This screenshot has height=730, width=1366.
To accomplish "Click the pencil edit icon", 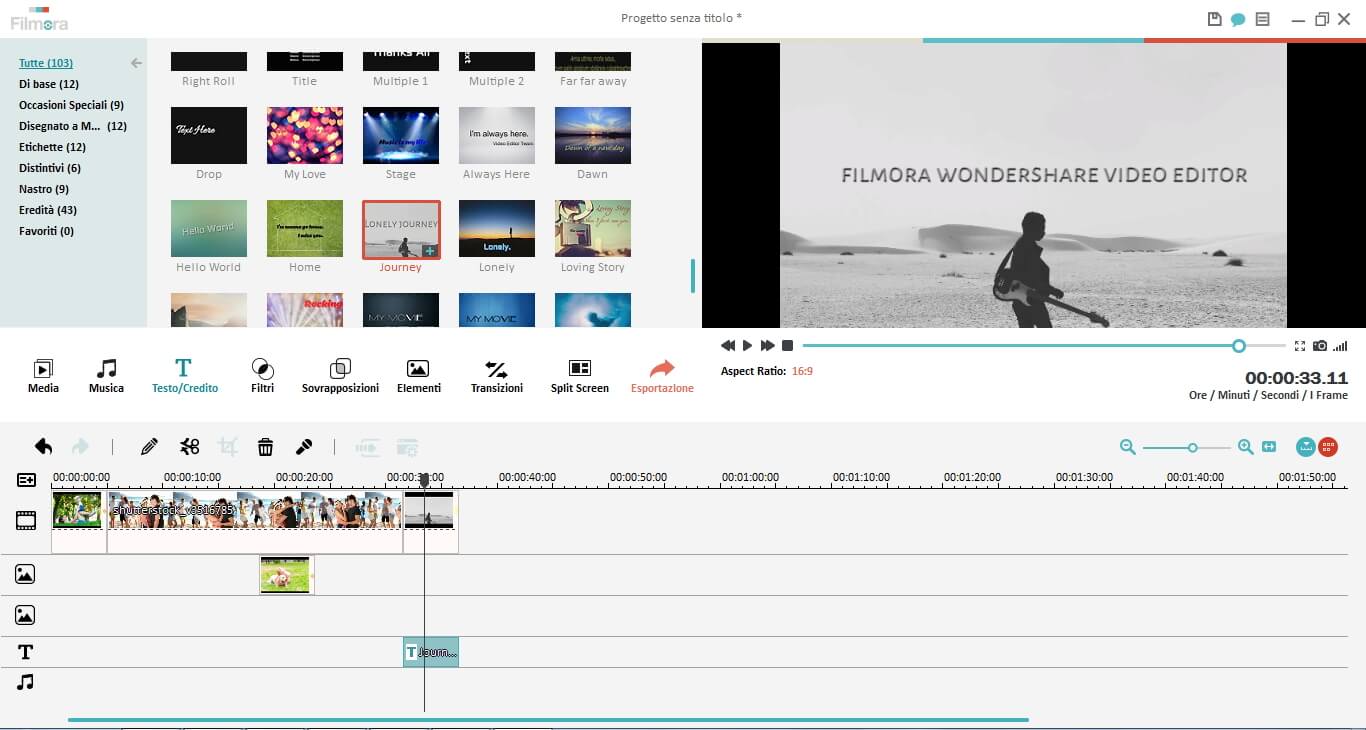I will 149,447.
